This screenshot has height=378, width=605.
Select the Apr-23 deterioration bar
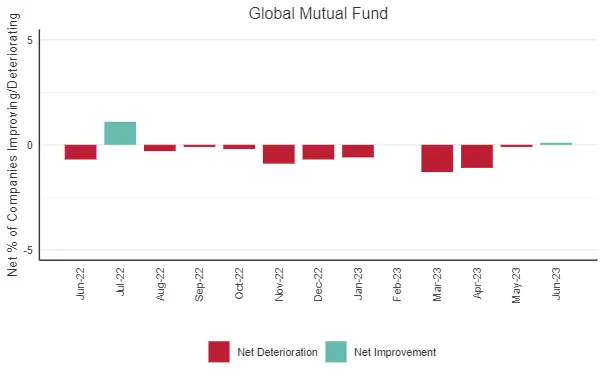477,156
